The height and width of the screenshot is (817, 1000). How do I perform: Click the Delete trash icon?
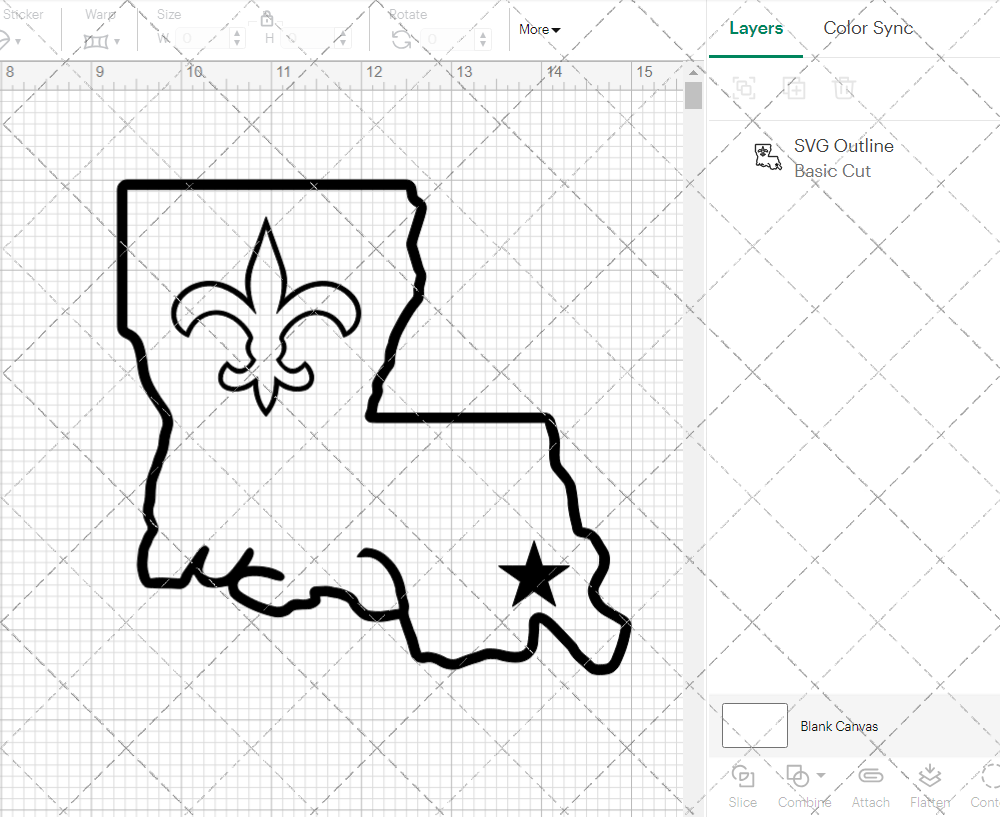pos(845,88)
